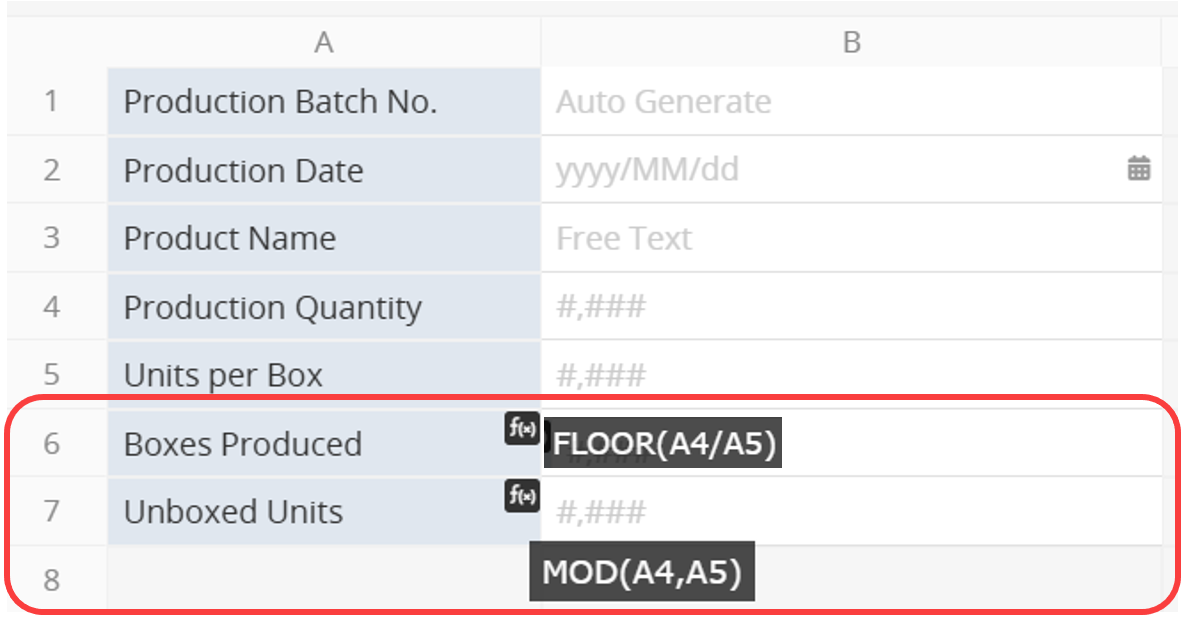Select the Product Name label cell
Viewport: 1190px width, 628px height.
[x=323, y=238]
